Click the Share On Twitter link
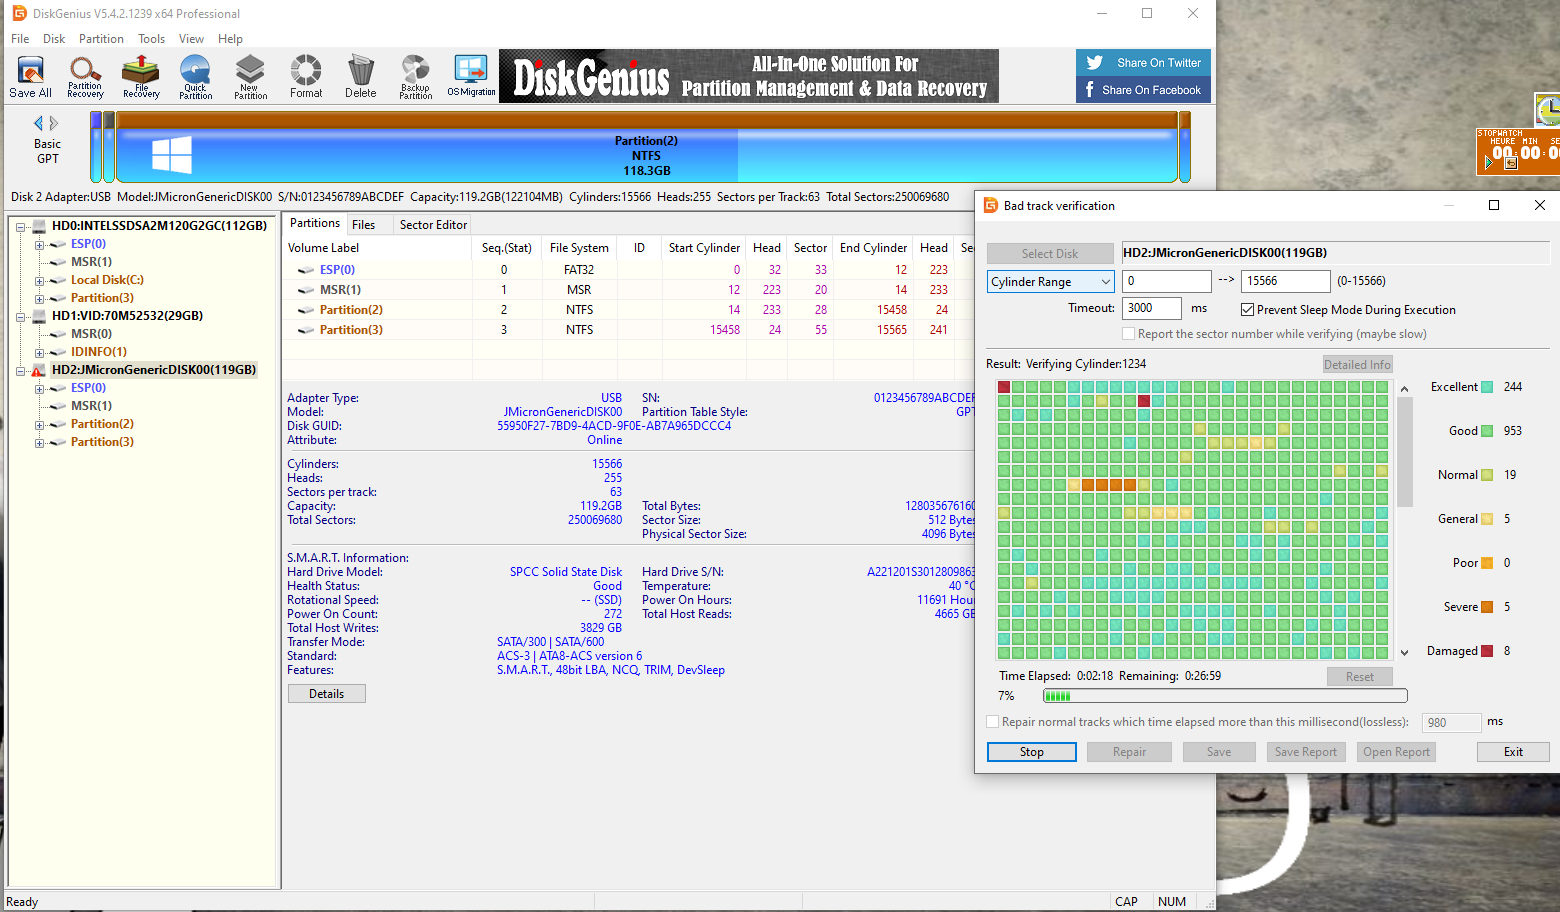Viewport: 1560px width, 912px height. [1143, 63]
